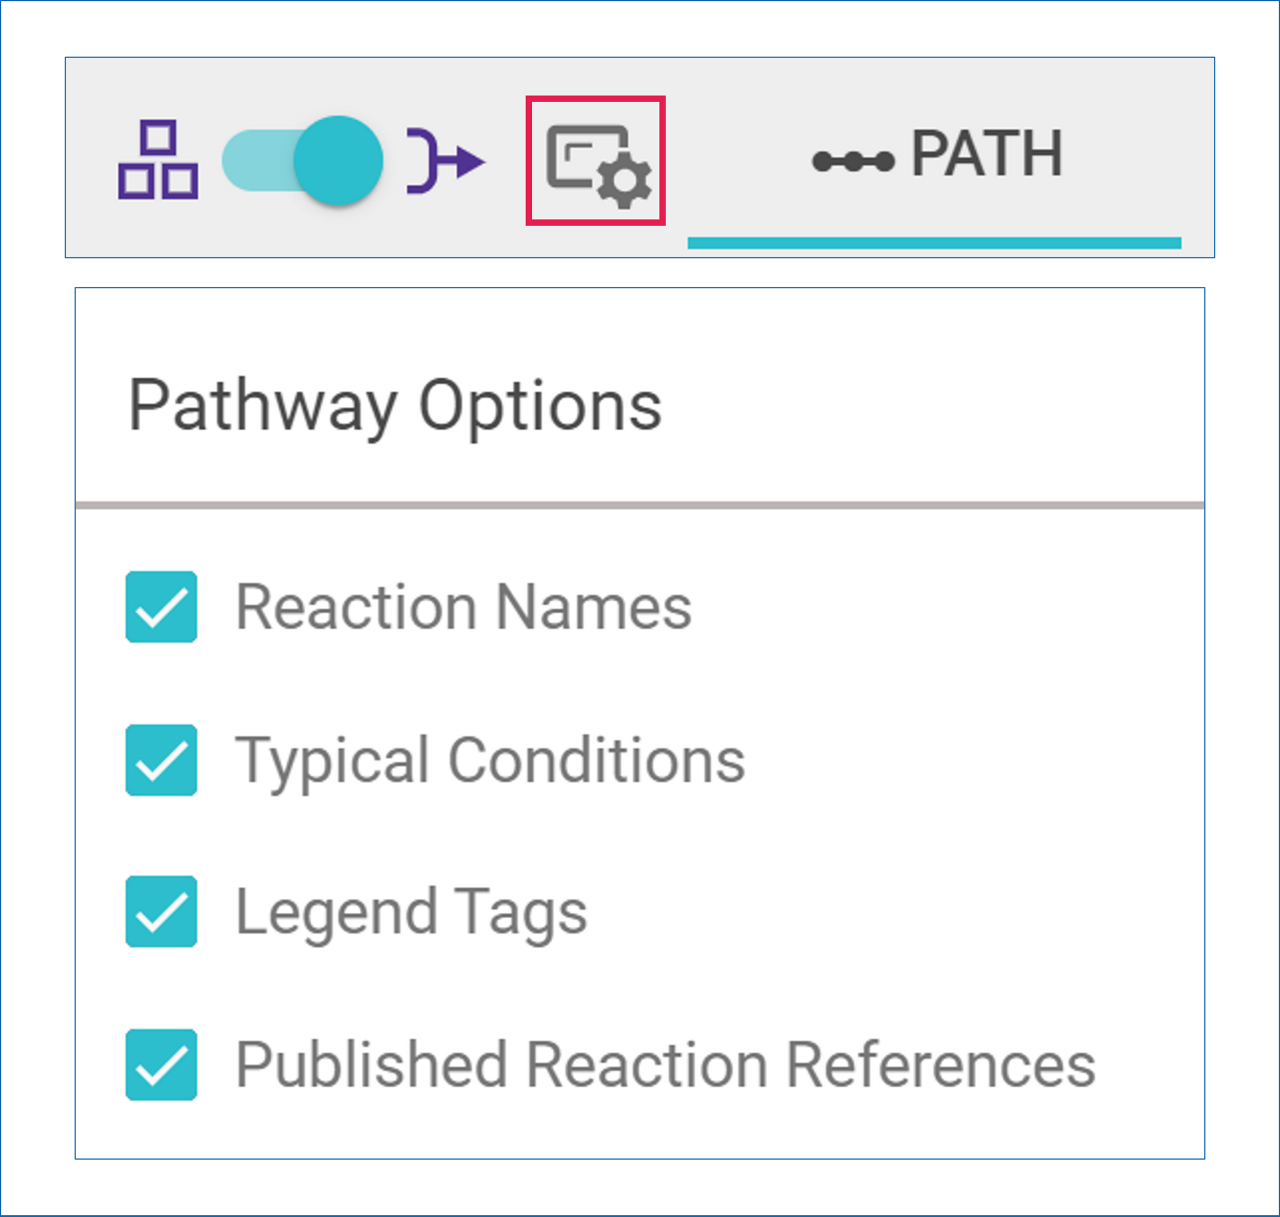Click the Reaction Names label text

click(463, 607)
